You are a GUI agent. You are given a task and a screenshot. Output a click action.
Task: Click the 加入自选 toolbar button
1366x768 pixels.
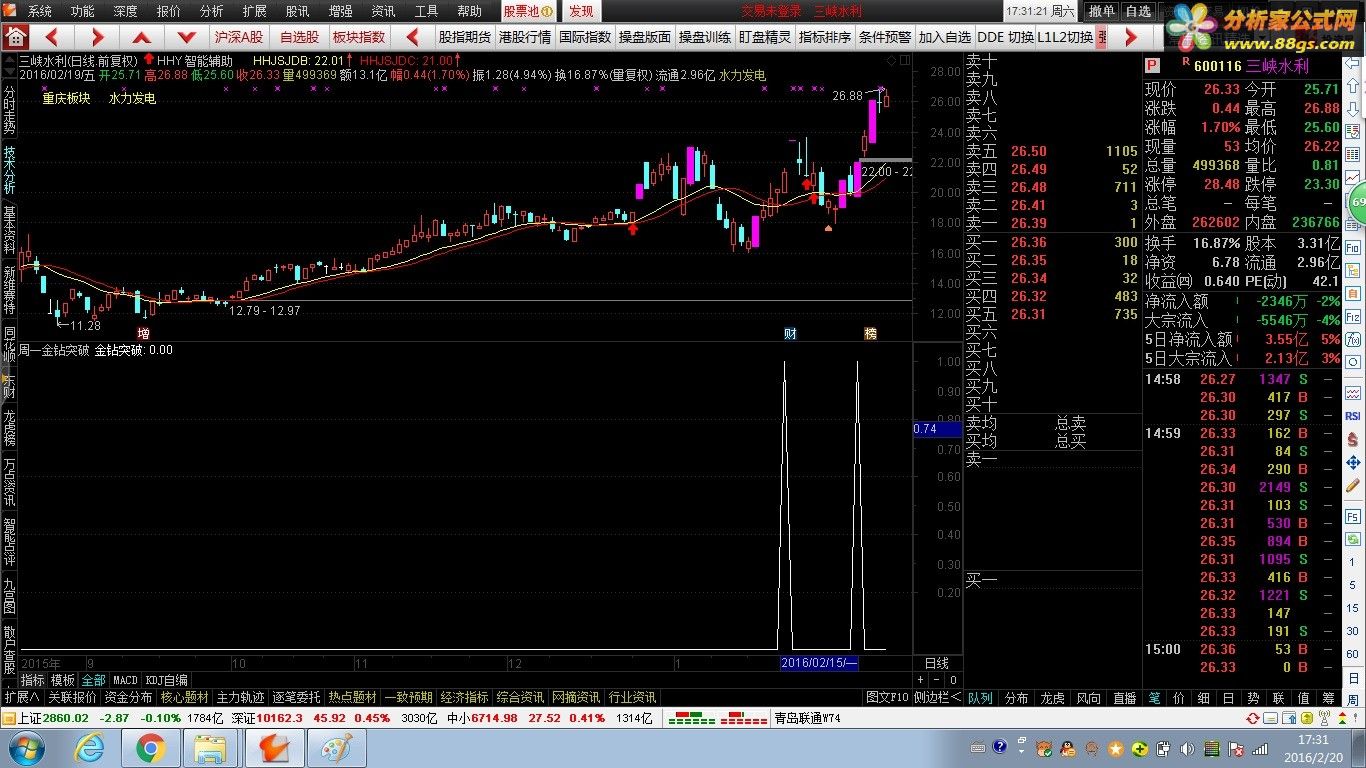pos(944,37)
